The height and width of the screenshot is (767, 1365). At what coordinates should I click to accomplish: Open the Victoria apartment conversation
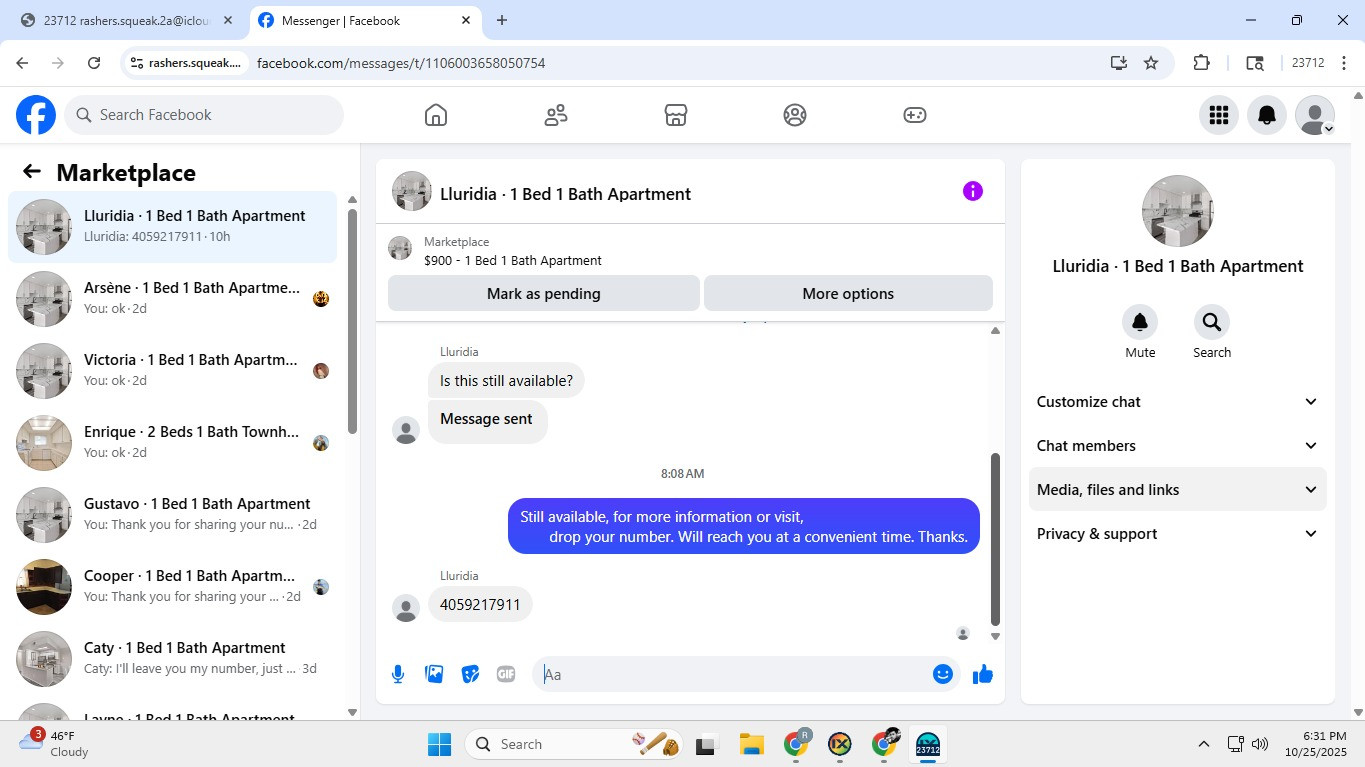tap(173, 371)
